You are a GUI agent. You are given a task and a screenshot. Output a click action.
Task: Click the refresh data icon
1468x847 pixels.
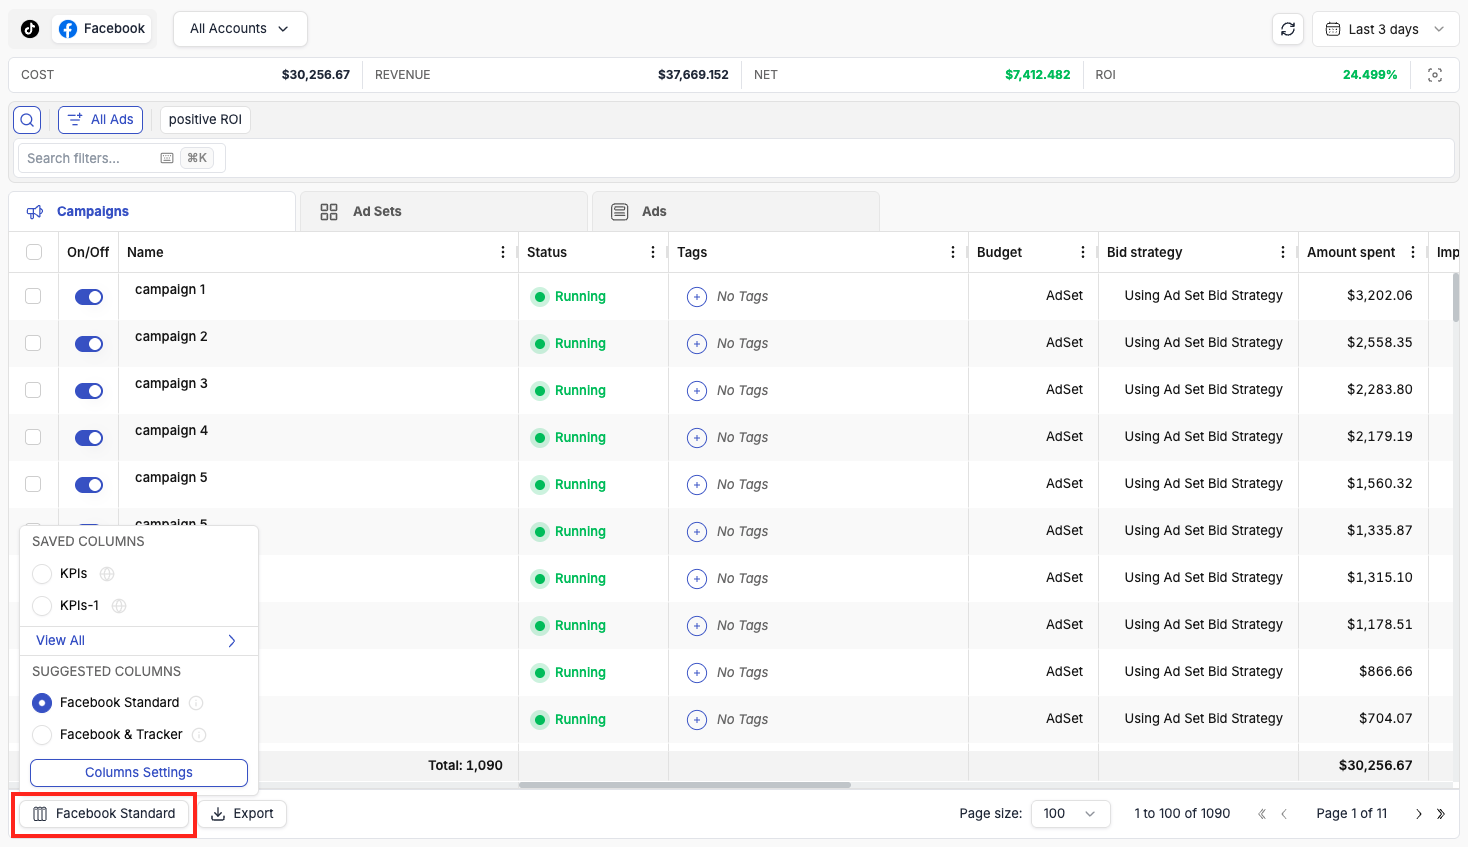(x=1288, y=29)
